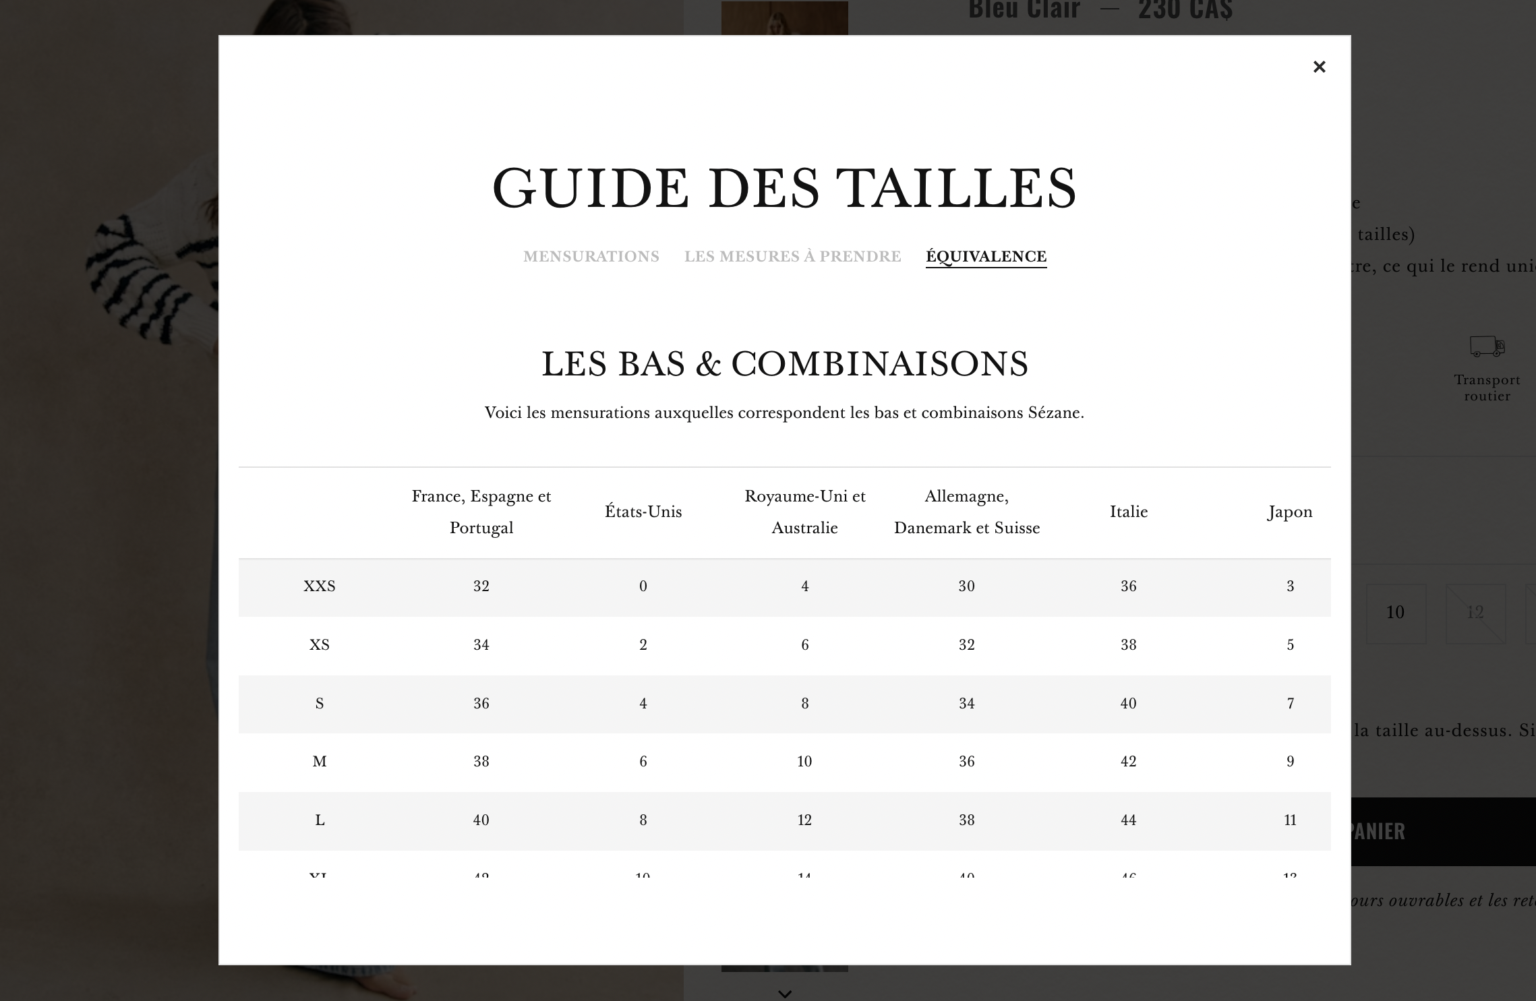Click the M row label
1536x1001 pixels.
pos(320,762)
